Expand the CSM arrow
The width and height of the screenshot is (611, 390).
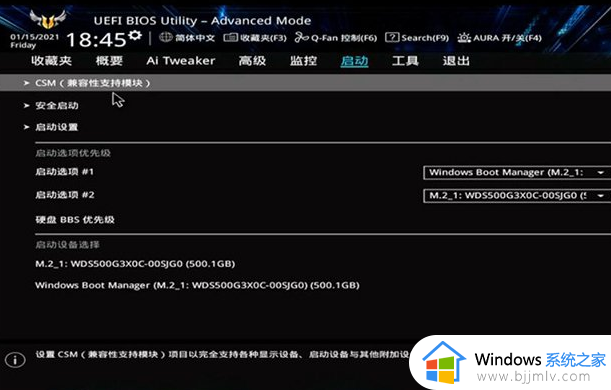(26, 83)
